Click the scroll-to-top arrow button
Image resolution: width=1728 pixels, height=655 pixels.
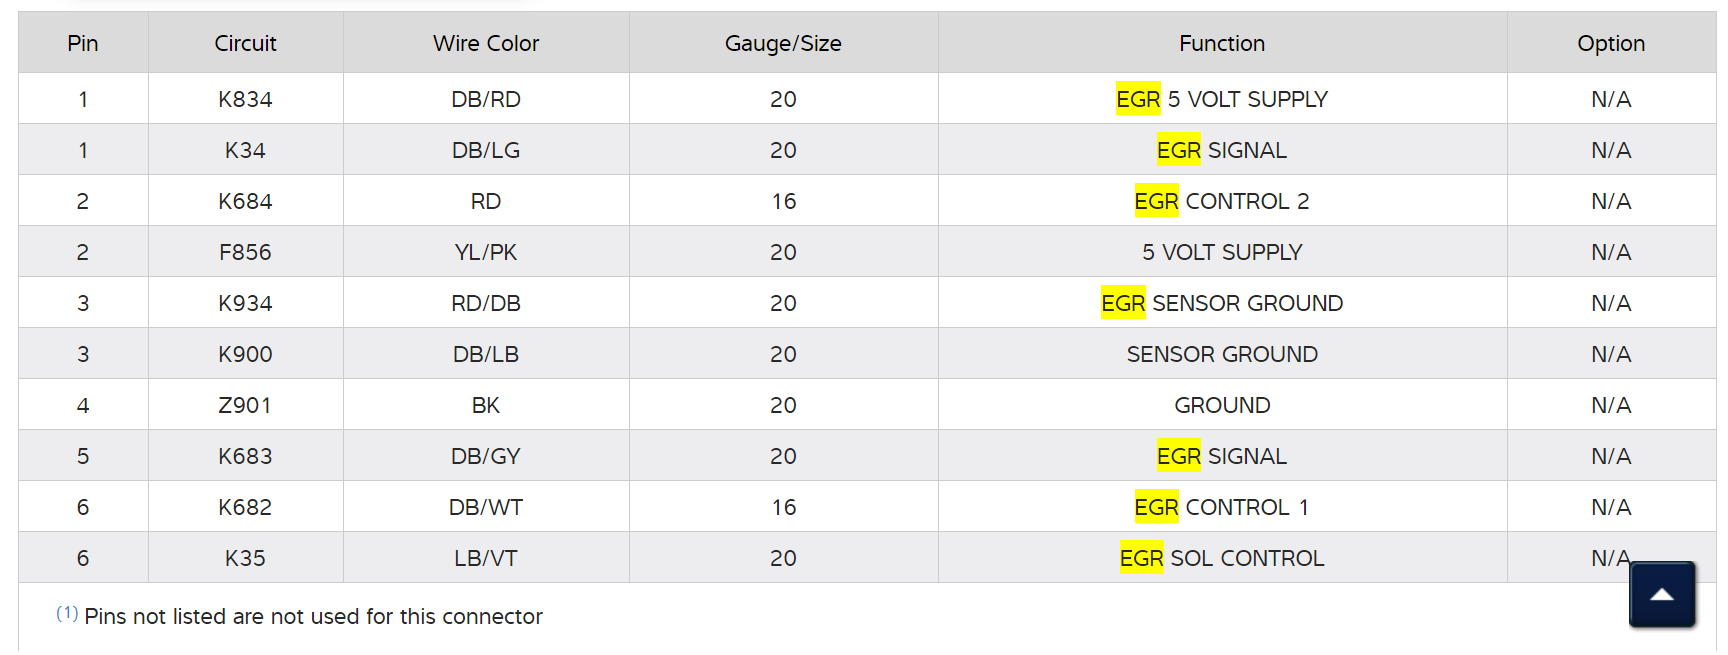pyautogui.click(x=1661, y=594)
